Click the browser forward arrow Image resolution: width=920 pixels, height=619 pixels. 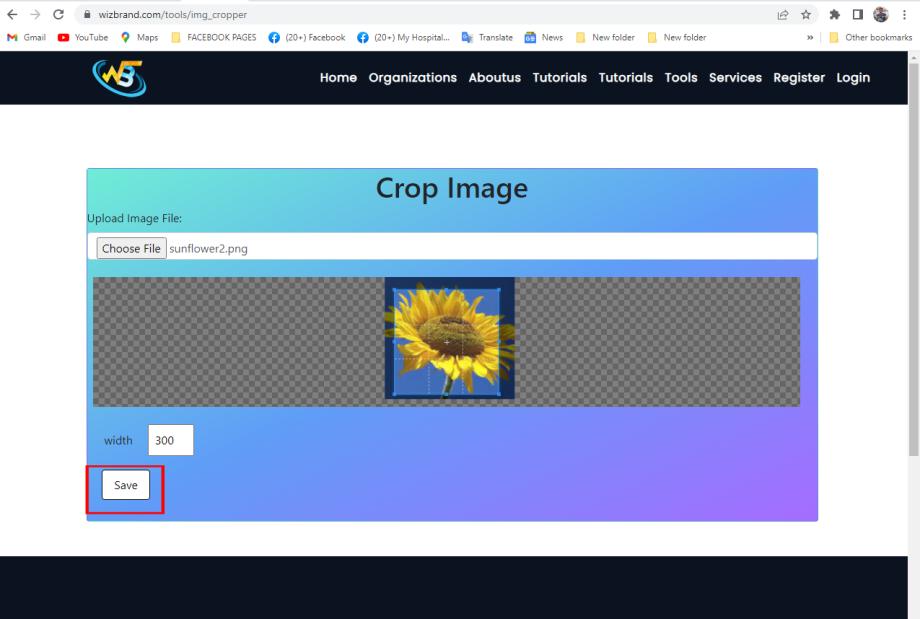pyautogui.click(x=35, y=15)
